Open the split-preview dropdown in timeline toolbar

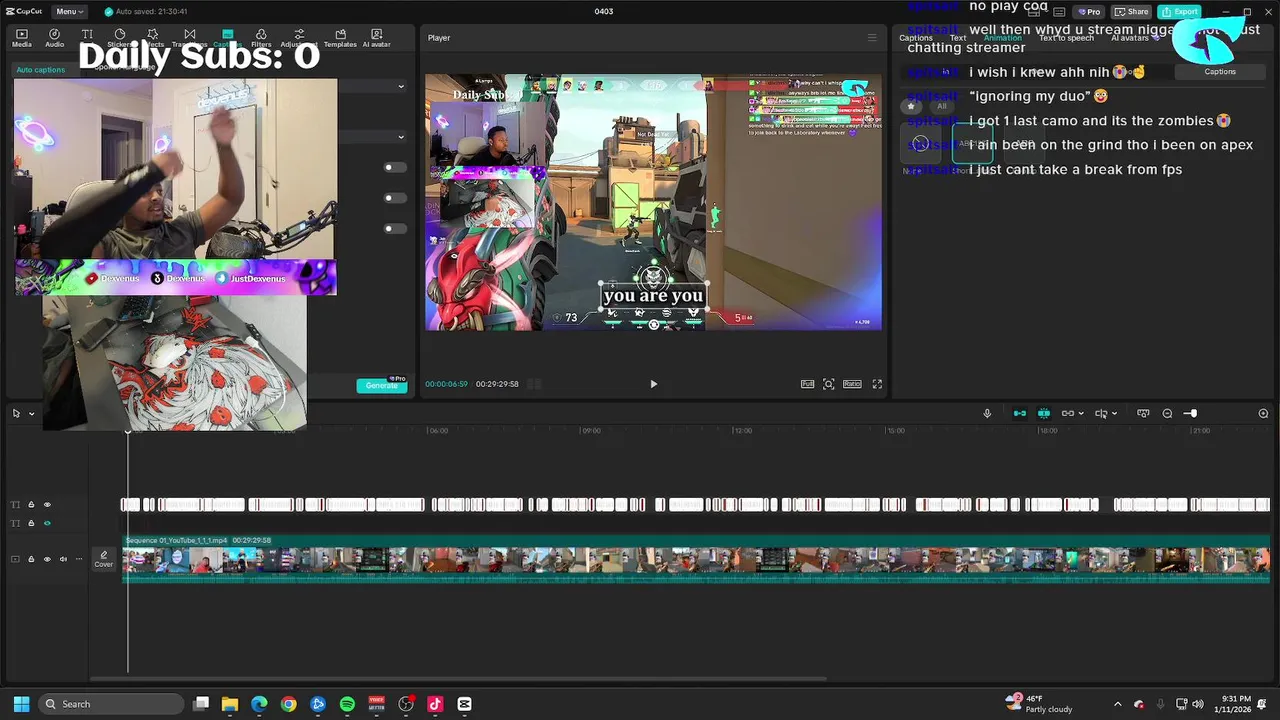pos(1115,413)
